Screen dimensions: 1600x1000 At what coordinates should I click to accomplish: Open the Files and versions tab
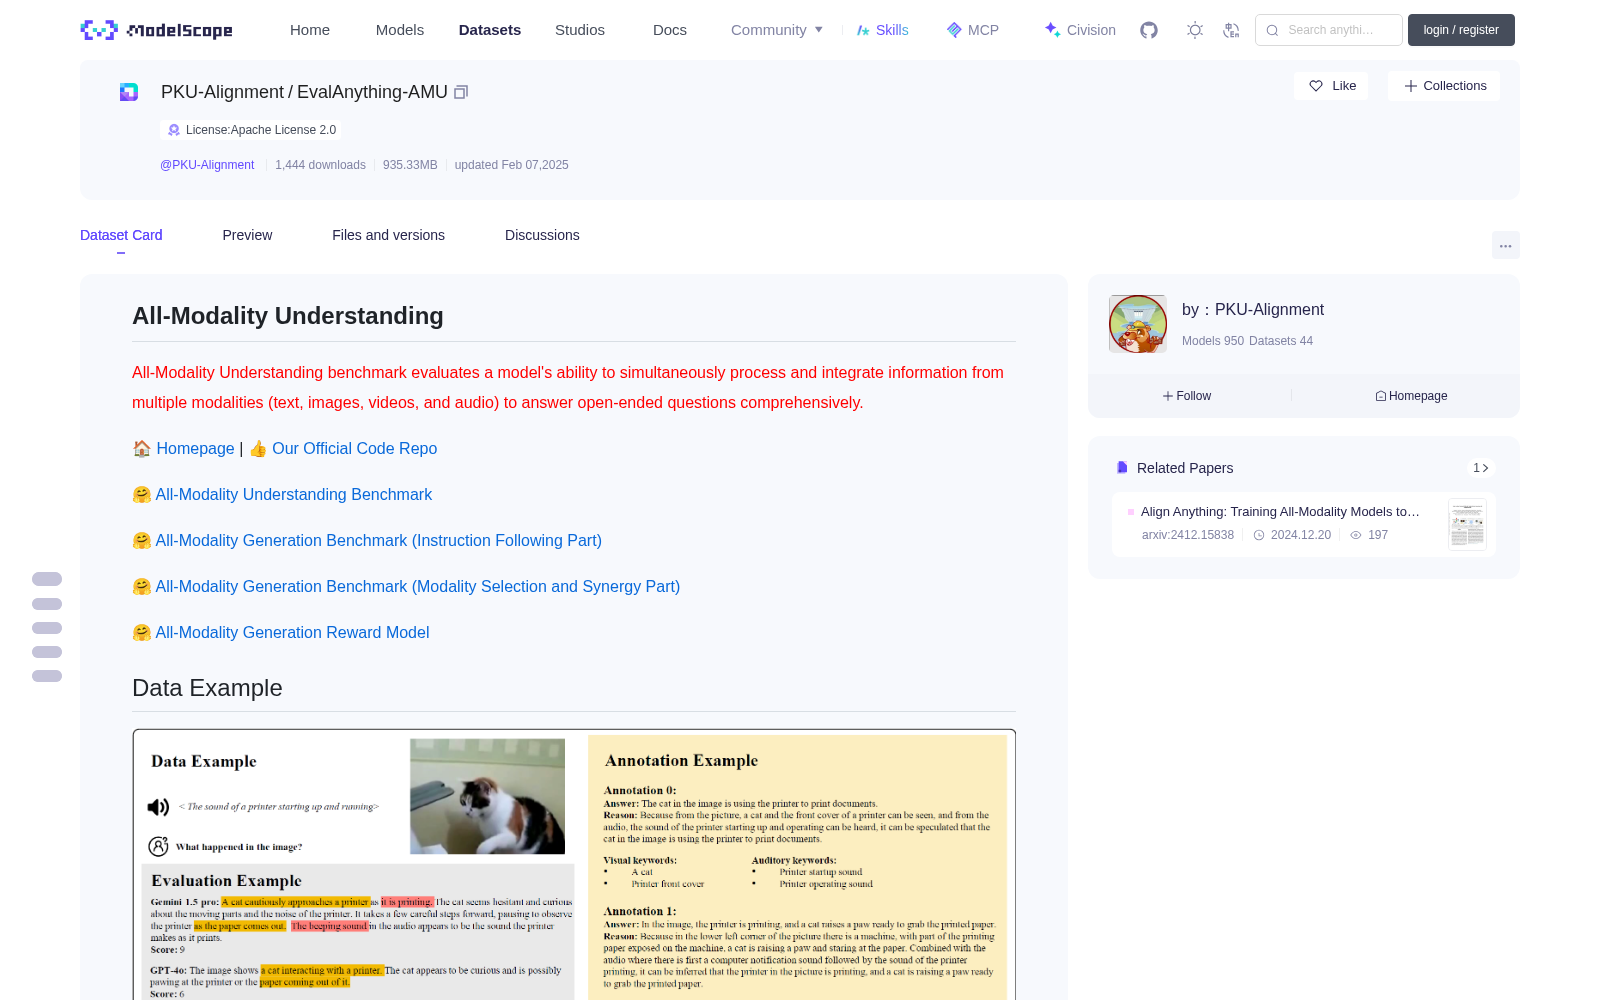pyautogui.click(x=388, y=235)
